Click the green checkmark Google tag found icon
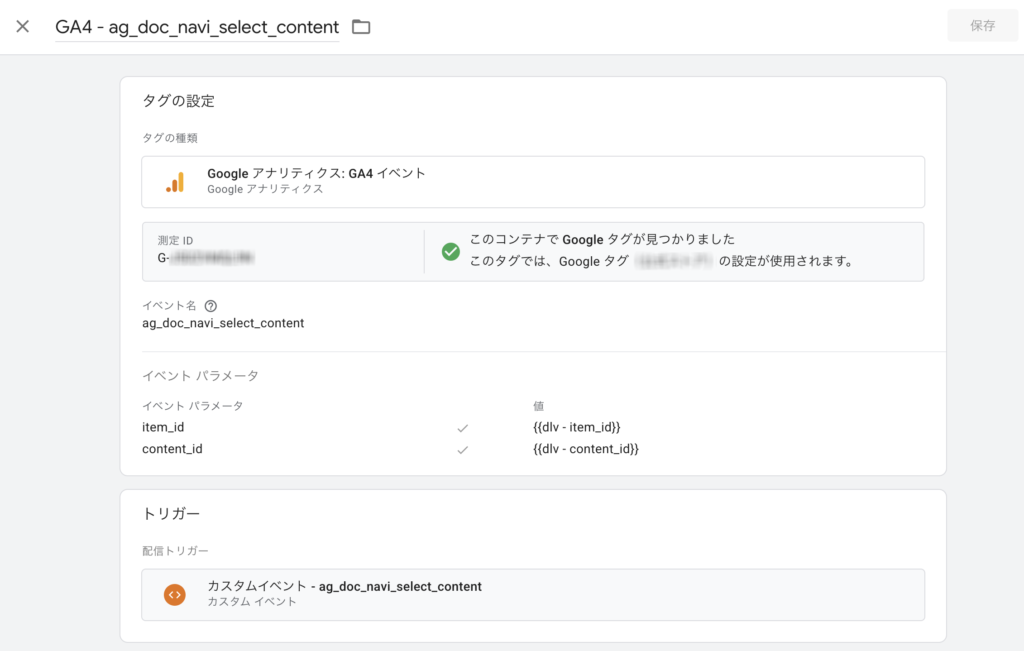1024x651 pixels. [x=451, y=251]
